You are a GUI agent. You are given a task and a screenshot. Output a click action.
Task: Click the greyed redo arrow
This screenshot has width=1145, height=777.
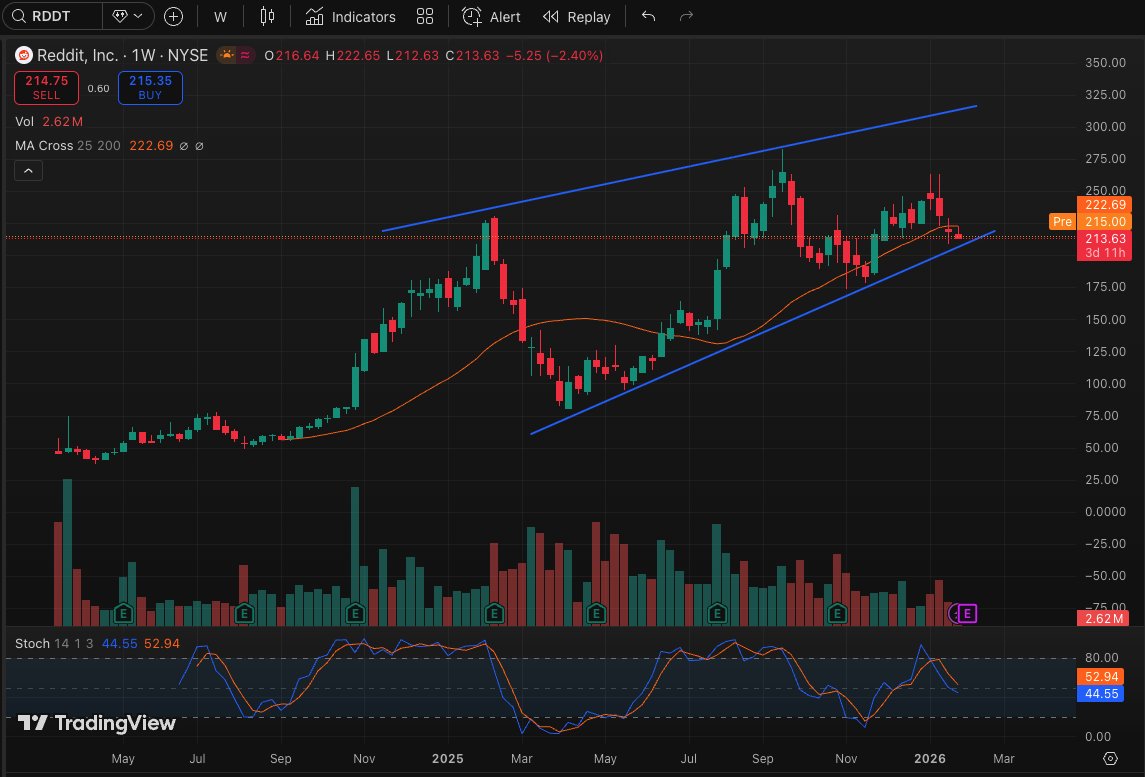coord(686,16)
